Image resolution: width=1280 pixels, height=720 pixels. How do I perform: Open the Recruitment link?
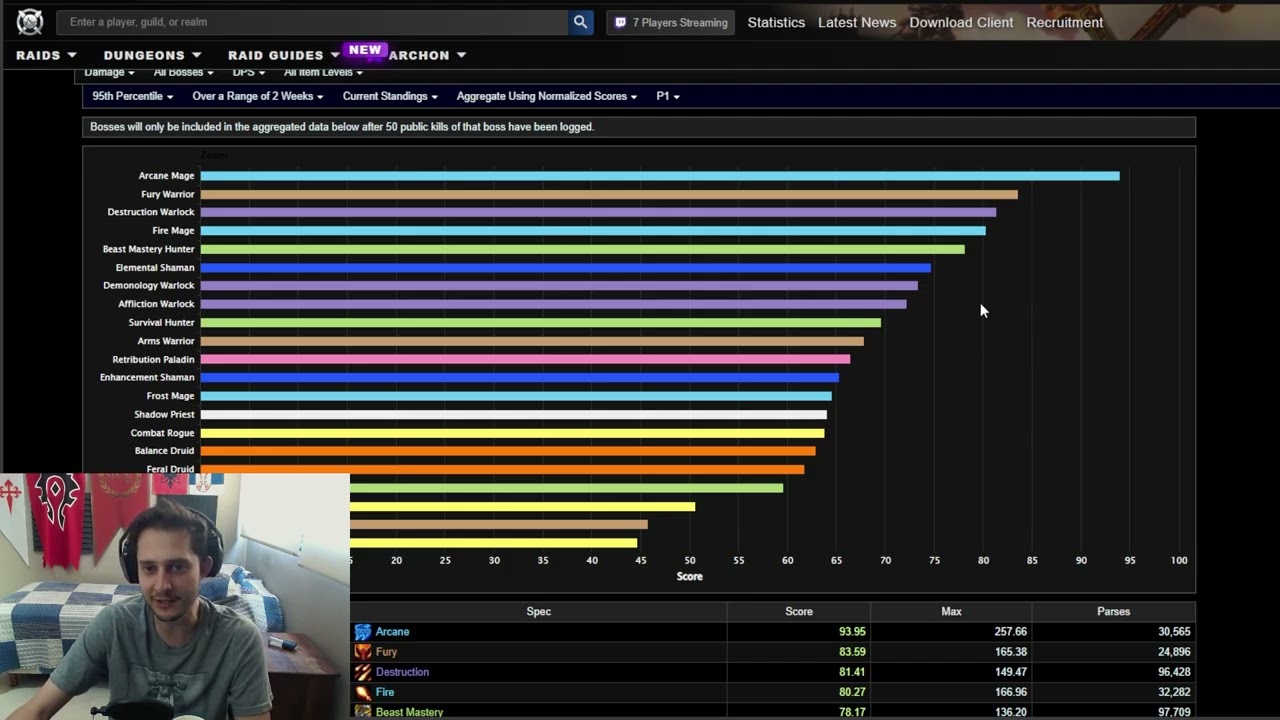pos(1065,22)
